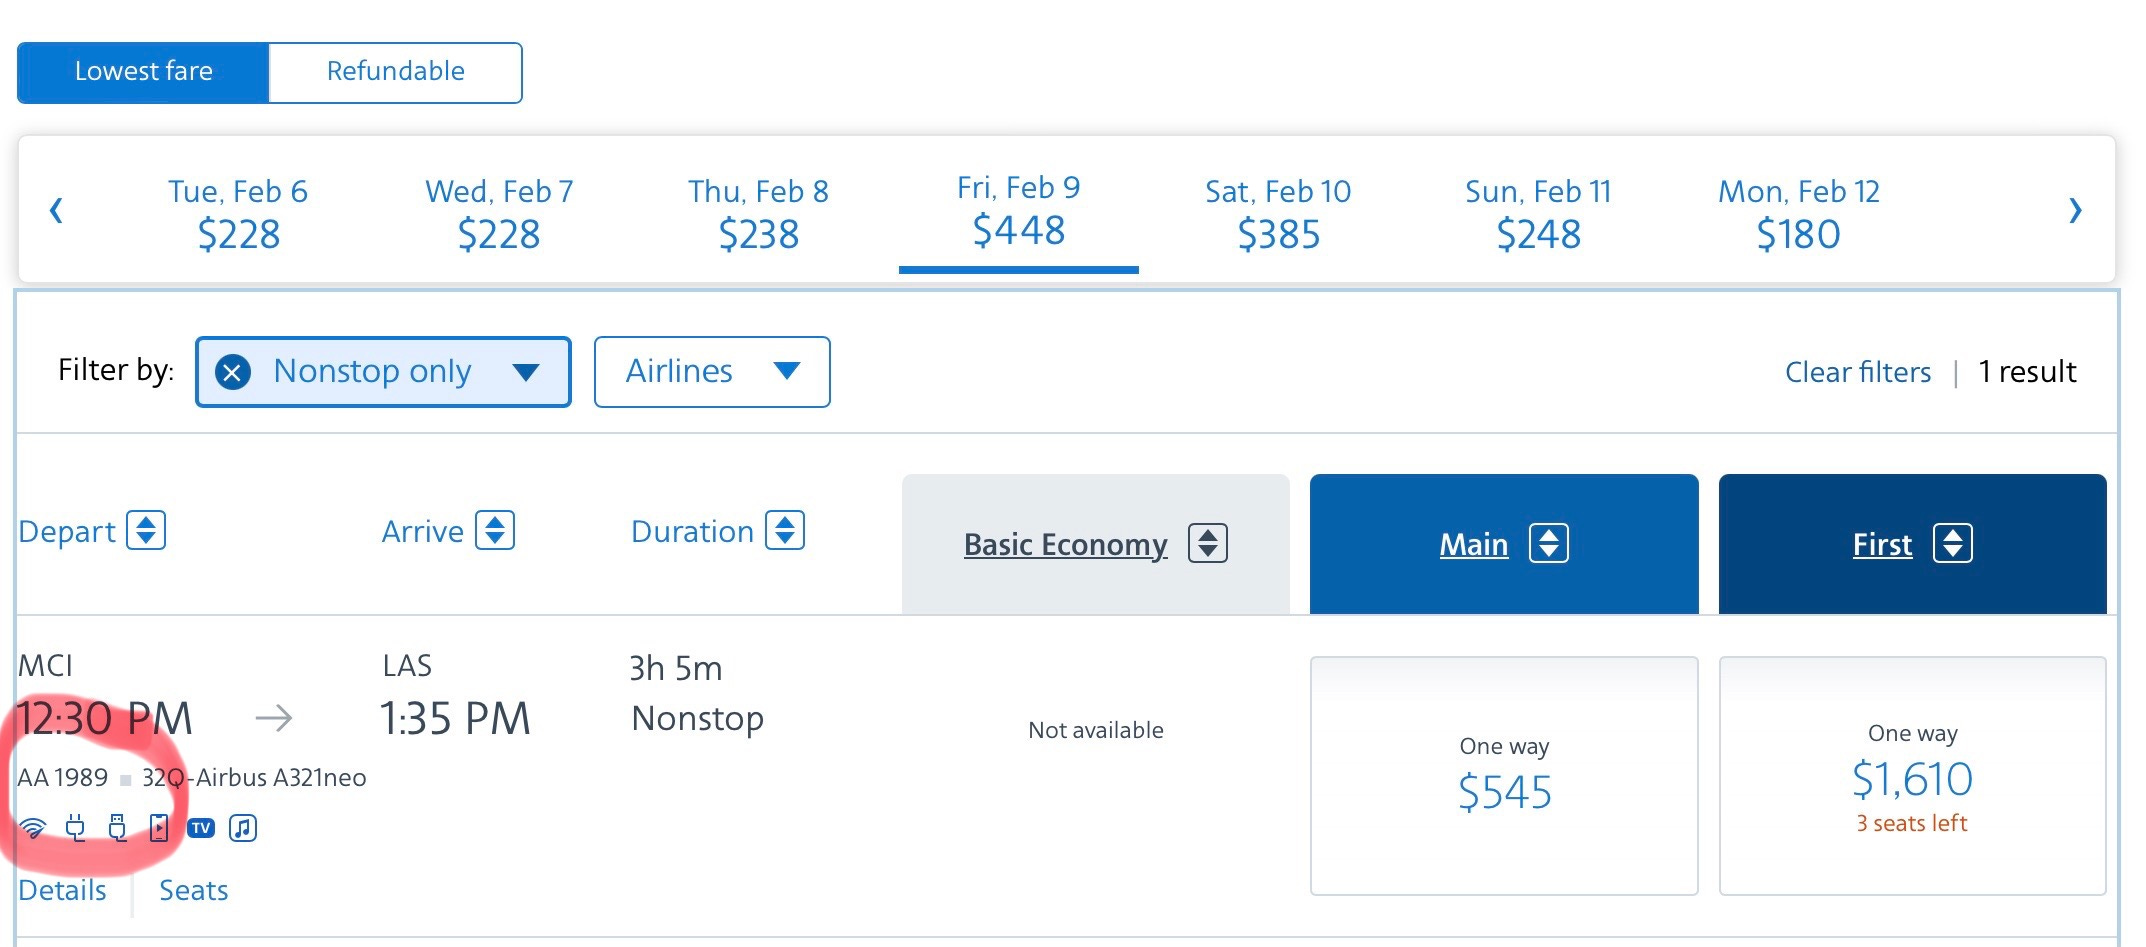Click the power outlet amenity icon
The width and height of the screenshot is (2146, 947).
point(75,828)
